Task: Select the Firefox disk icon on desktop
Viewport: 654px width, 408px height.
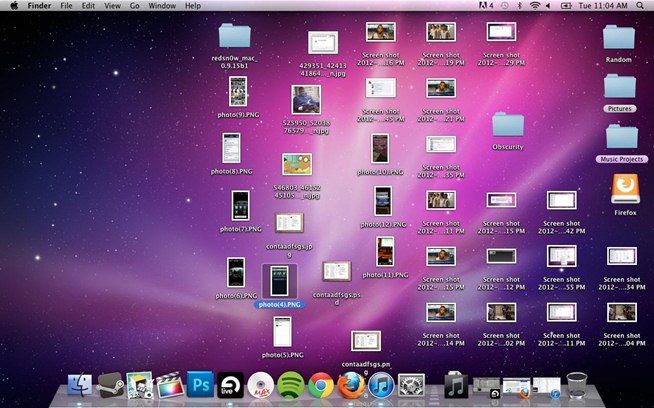Action: coord(625,190)
